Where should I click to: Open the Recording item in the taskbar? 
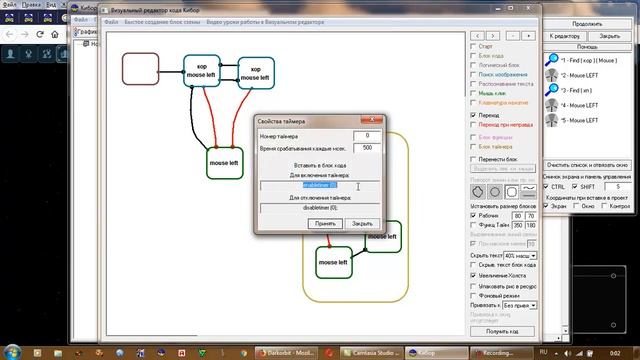(x=501, y=353)
